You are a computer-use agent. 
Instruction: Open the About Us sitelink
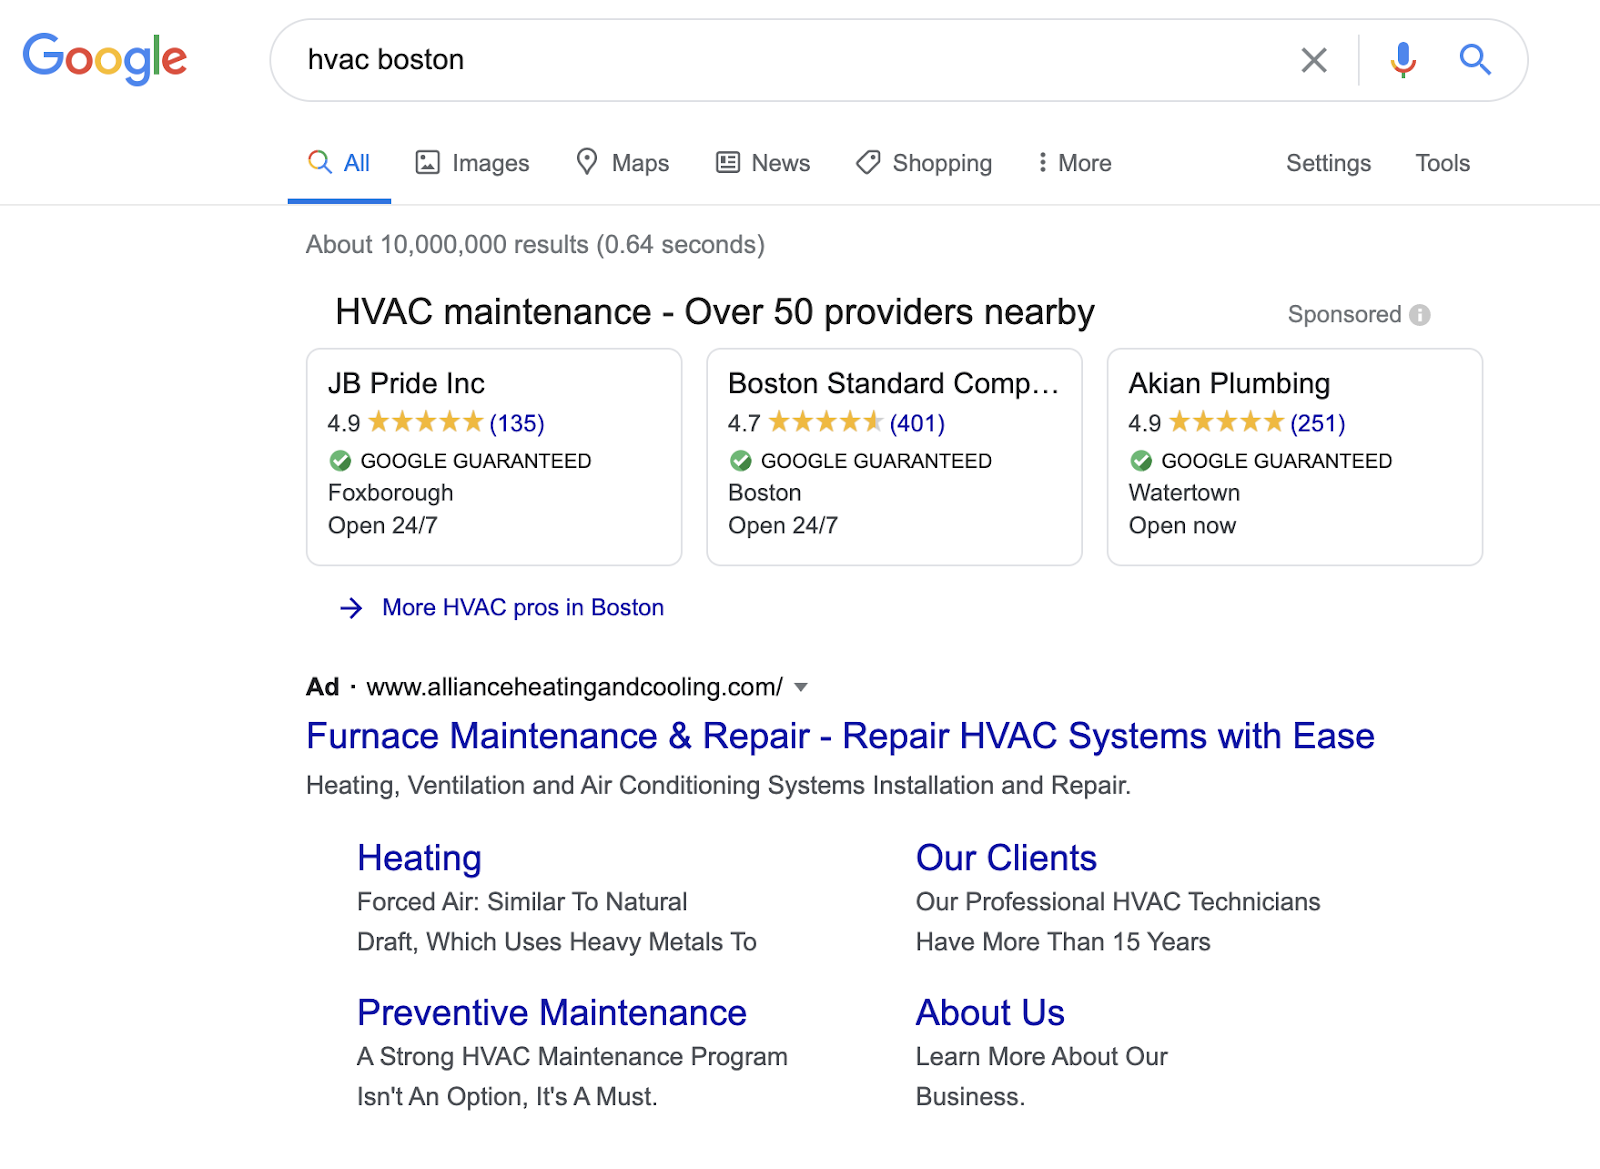(990, 1013)
